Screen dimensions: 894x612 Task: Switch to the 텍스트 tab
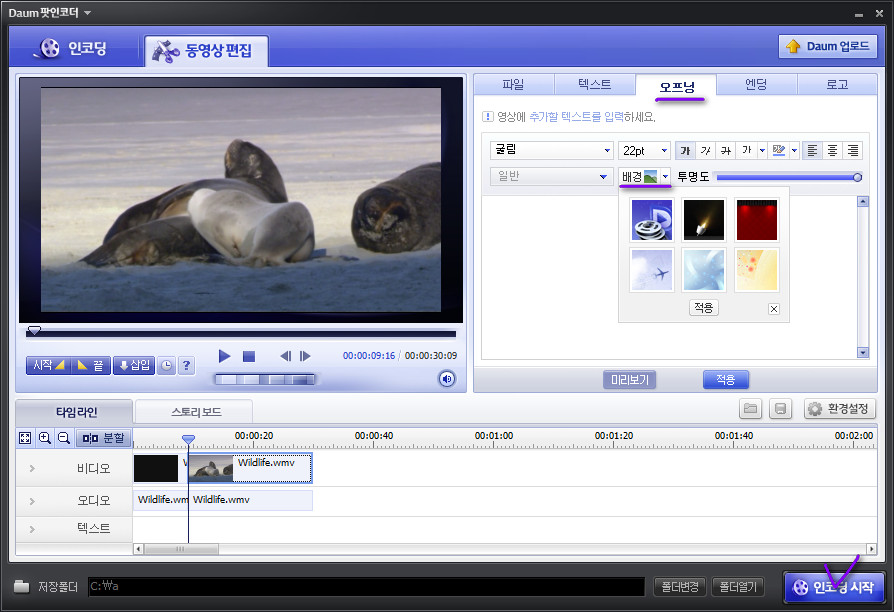pyautogui.click(x=595, y=85)
